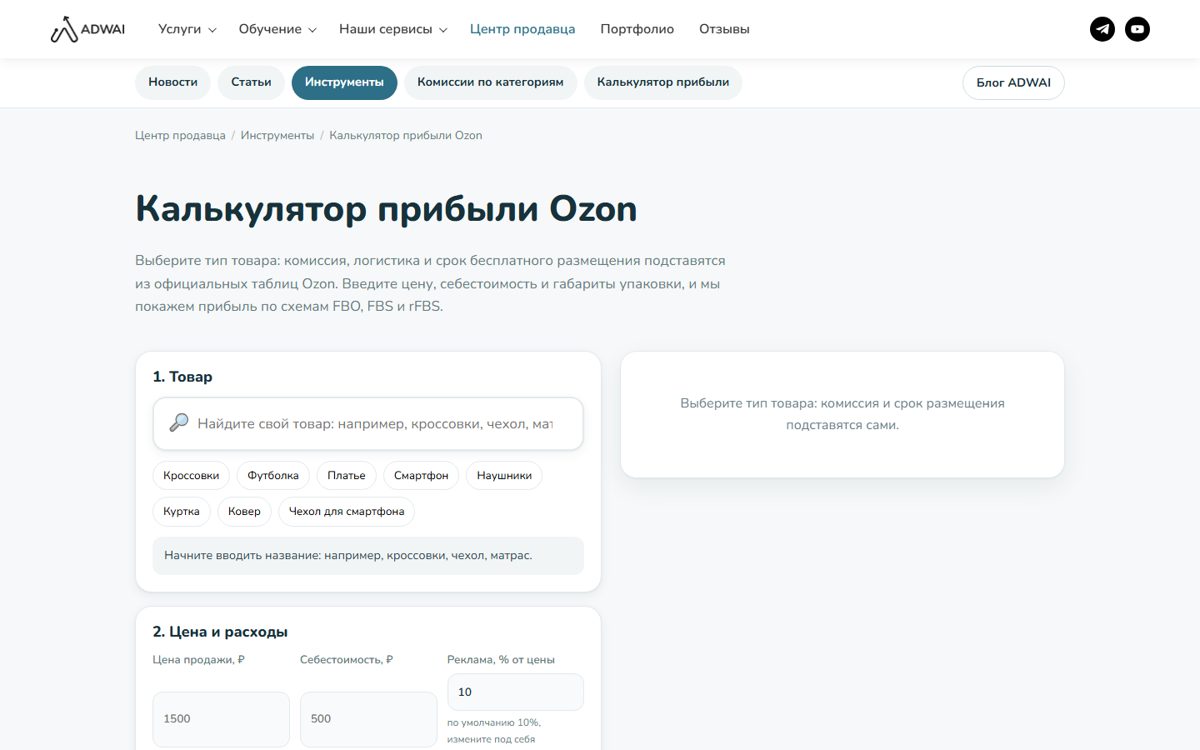Follow the Инструменты breadcrumb link
Viewport: 1200px width, 750px height.
coord(277,135)
